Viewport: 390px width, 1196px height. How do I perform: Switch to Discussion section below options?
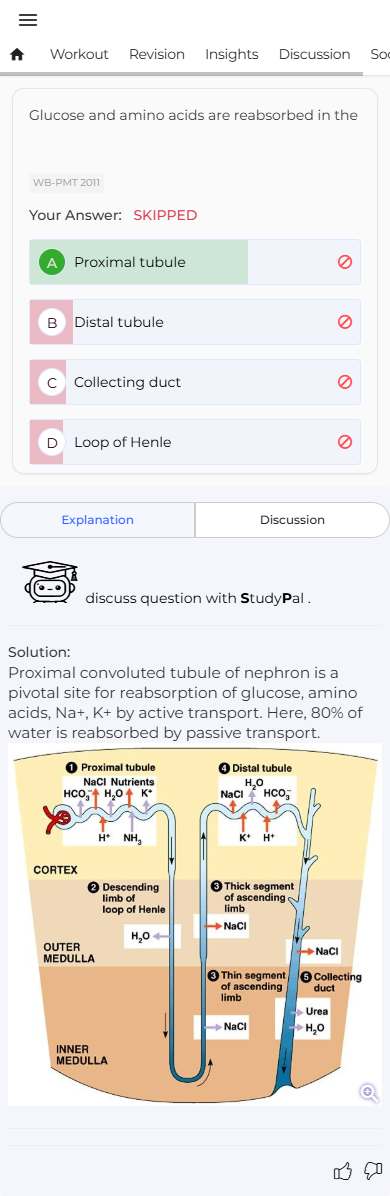click(292, 520)
